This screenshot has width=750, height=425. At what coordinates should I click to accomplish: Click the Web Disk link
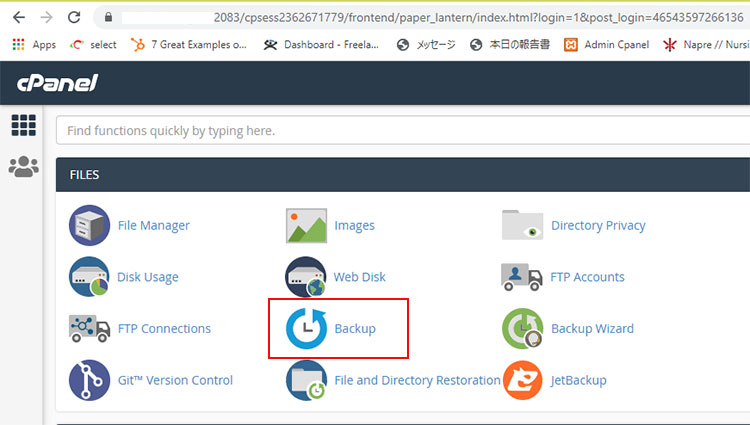point(359,277)
